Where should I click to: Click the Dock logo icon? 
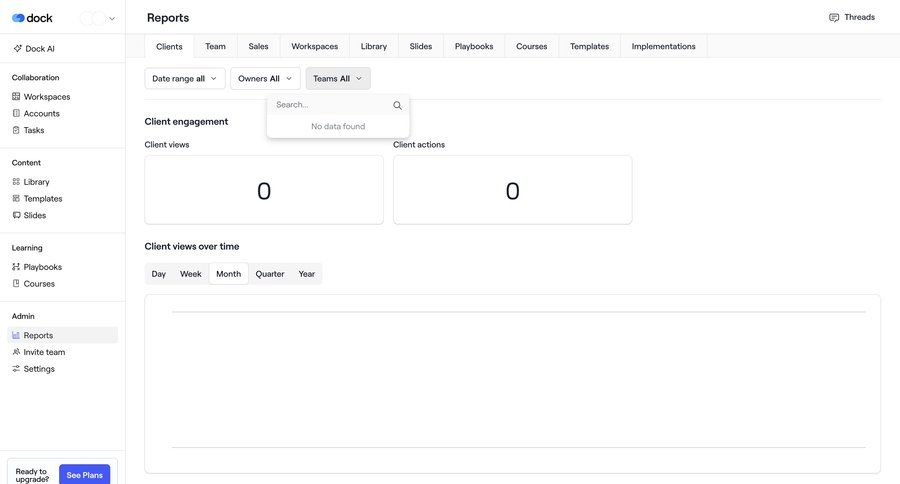18,18
